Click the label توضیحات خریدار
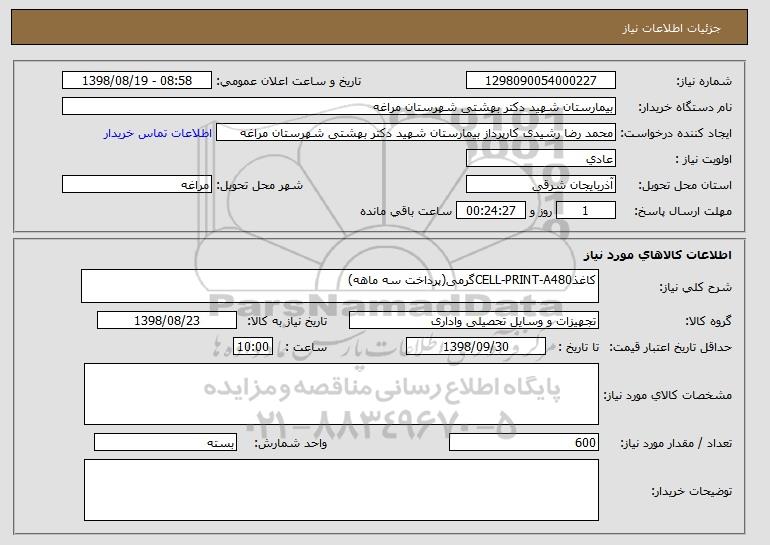The width and height of the screenshot is (770, 545). (691, 491)
